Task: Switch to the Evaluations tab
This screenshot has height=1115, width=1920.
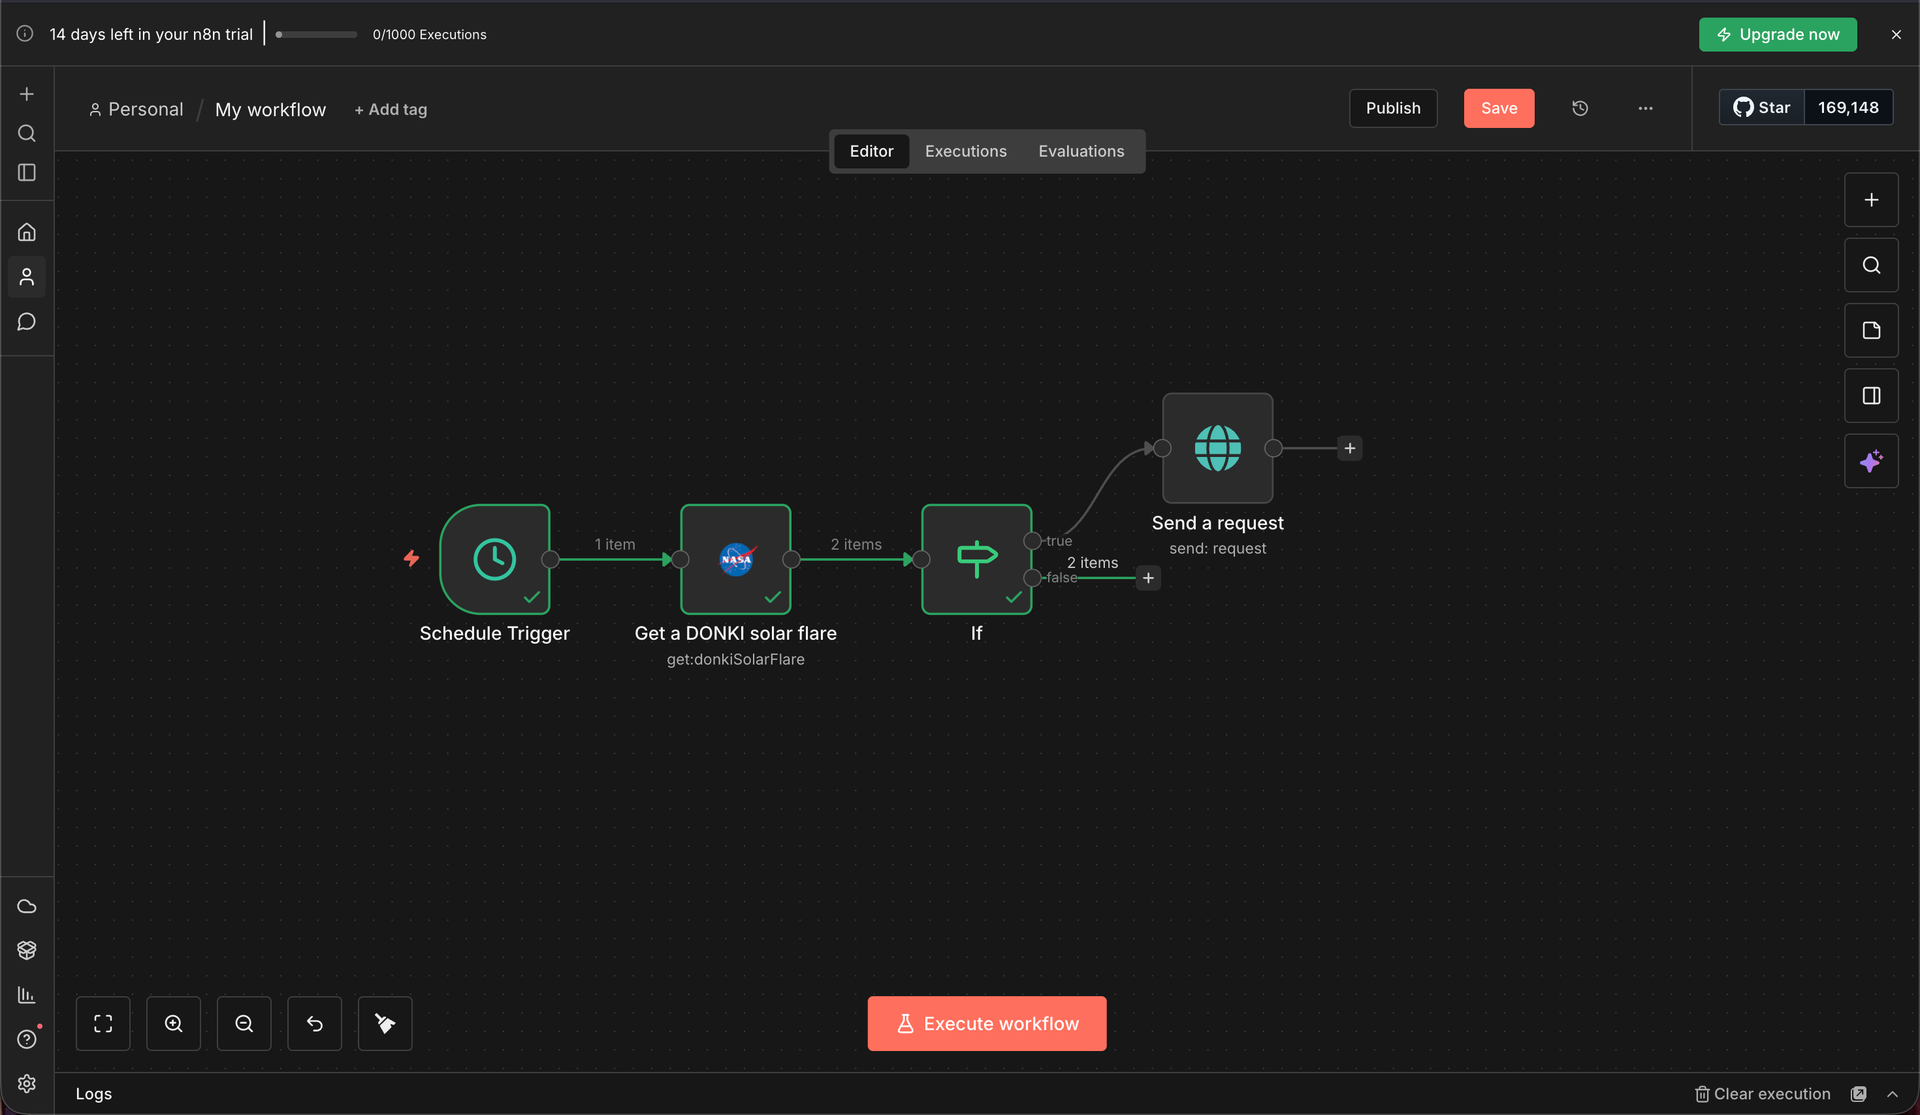Action: [1081, 151]
